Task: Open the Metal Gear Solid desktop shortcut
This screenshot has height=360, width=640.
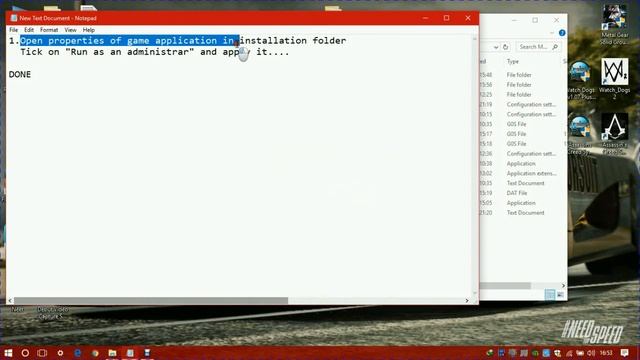Action: coord(614,24)
